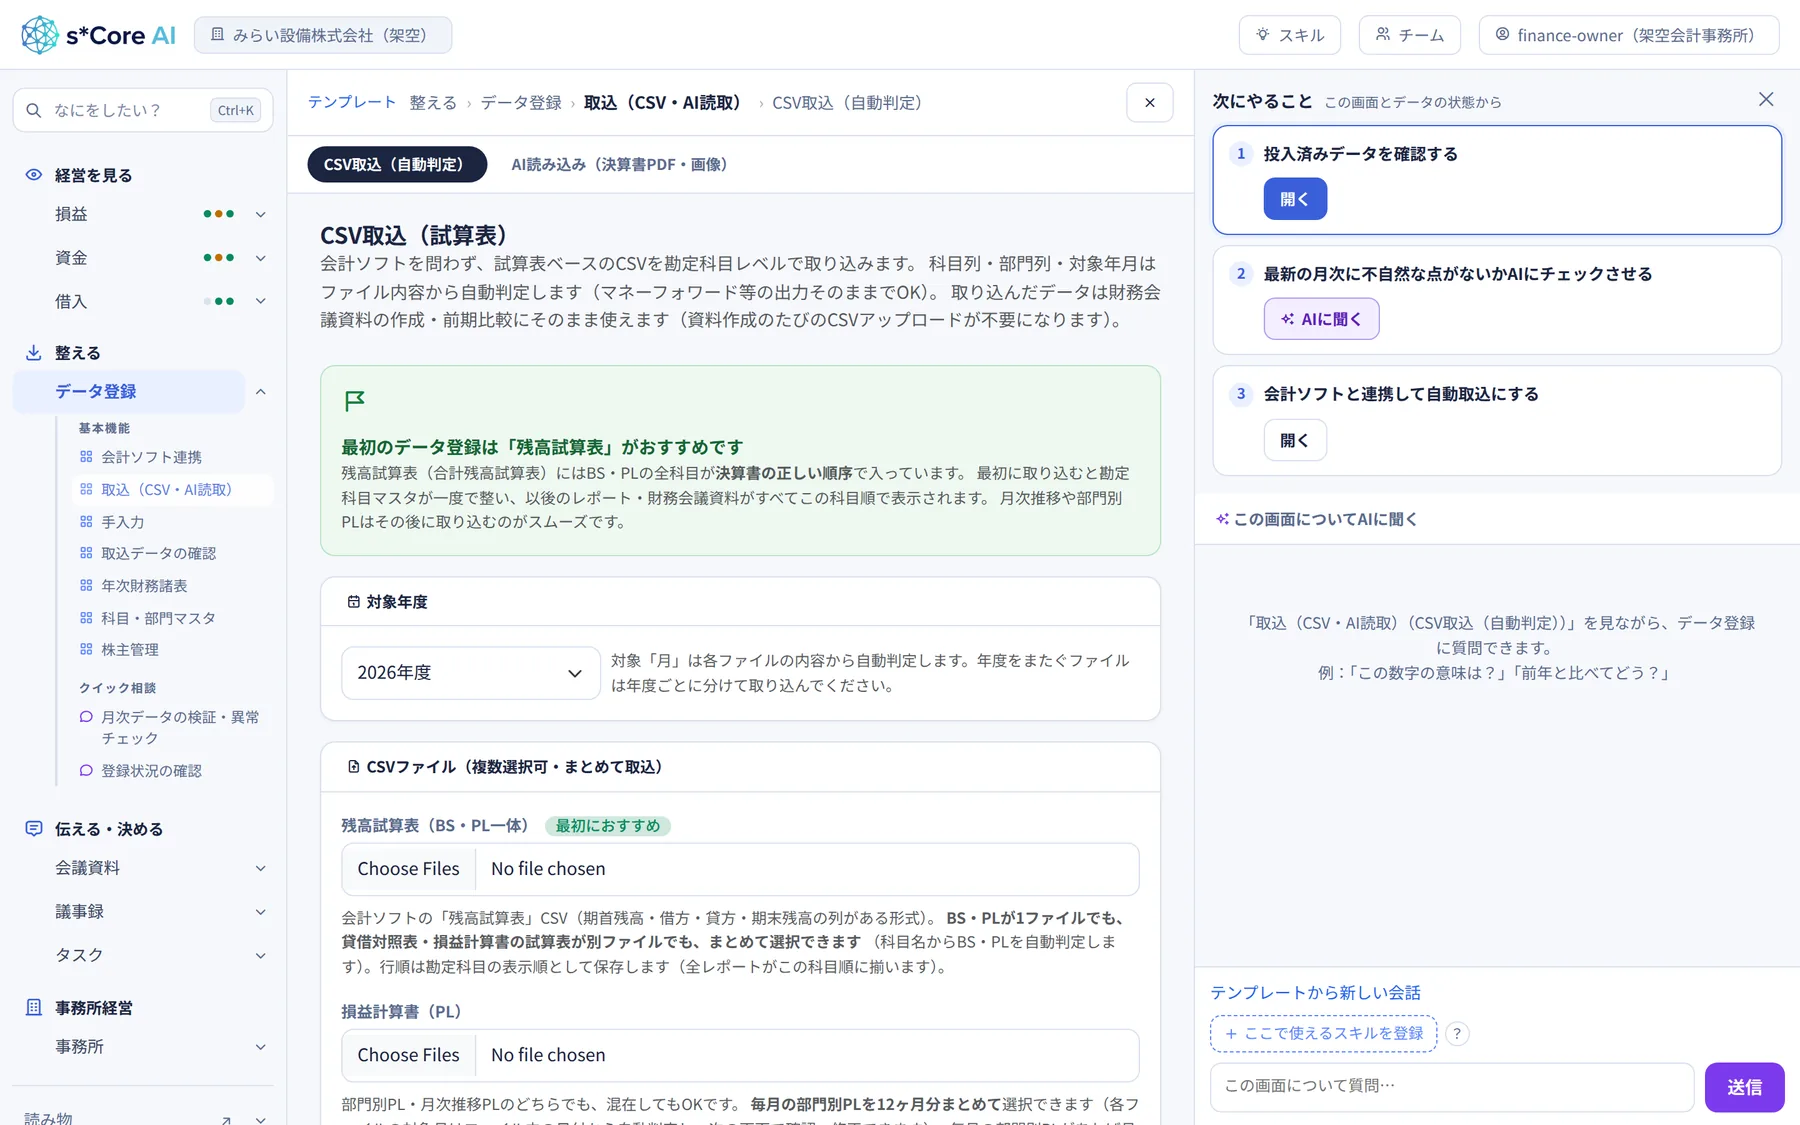Click the lightbulb icon in スキル button

click(x=1263, y=35)
